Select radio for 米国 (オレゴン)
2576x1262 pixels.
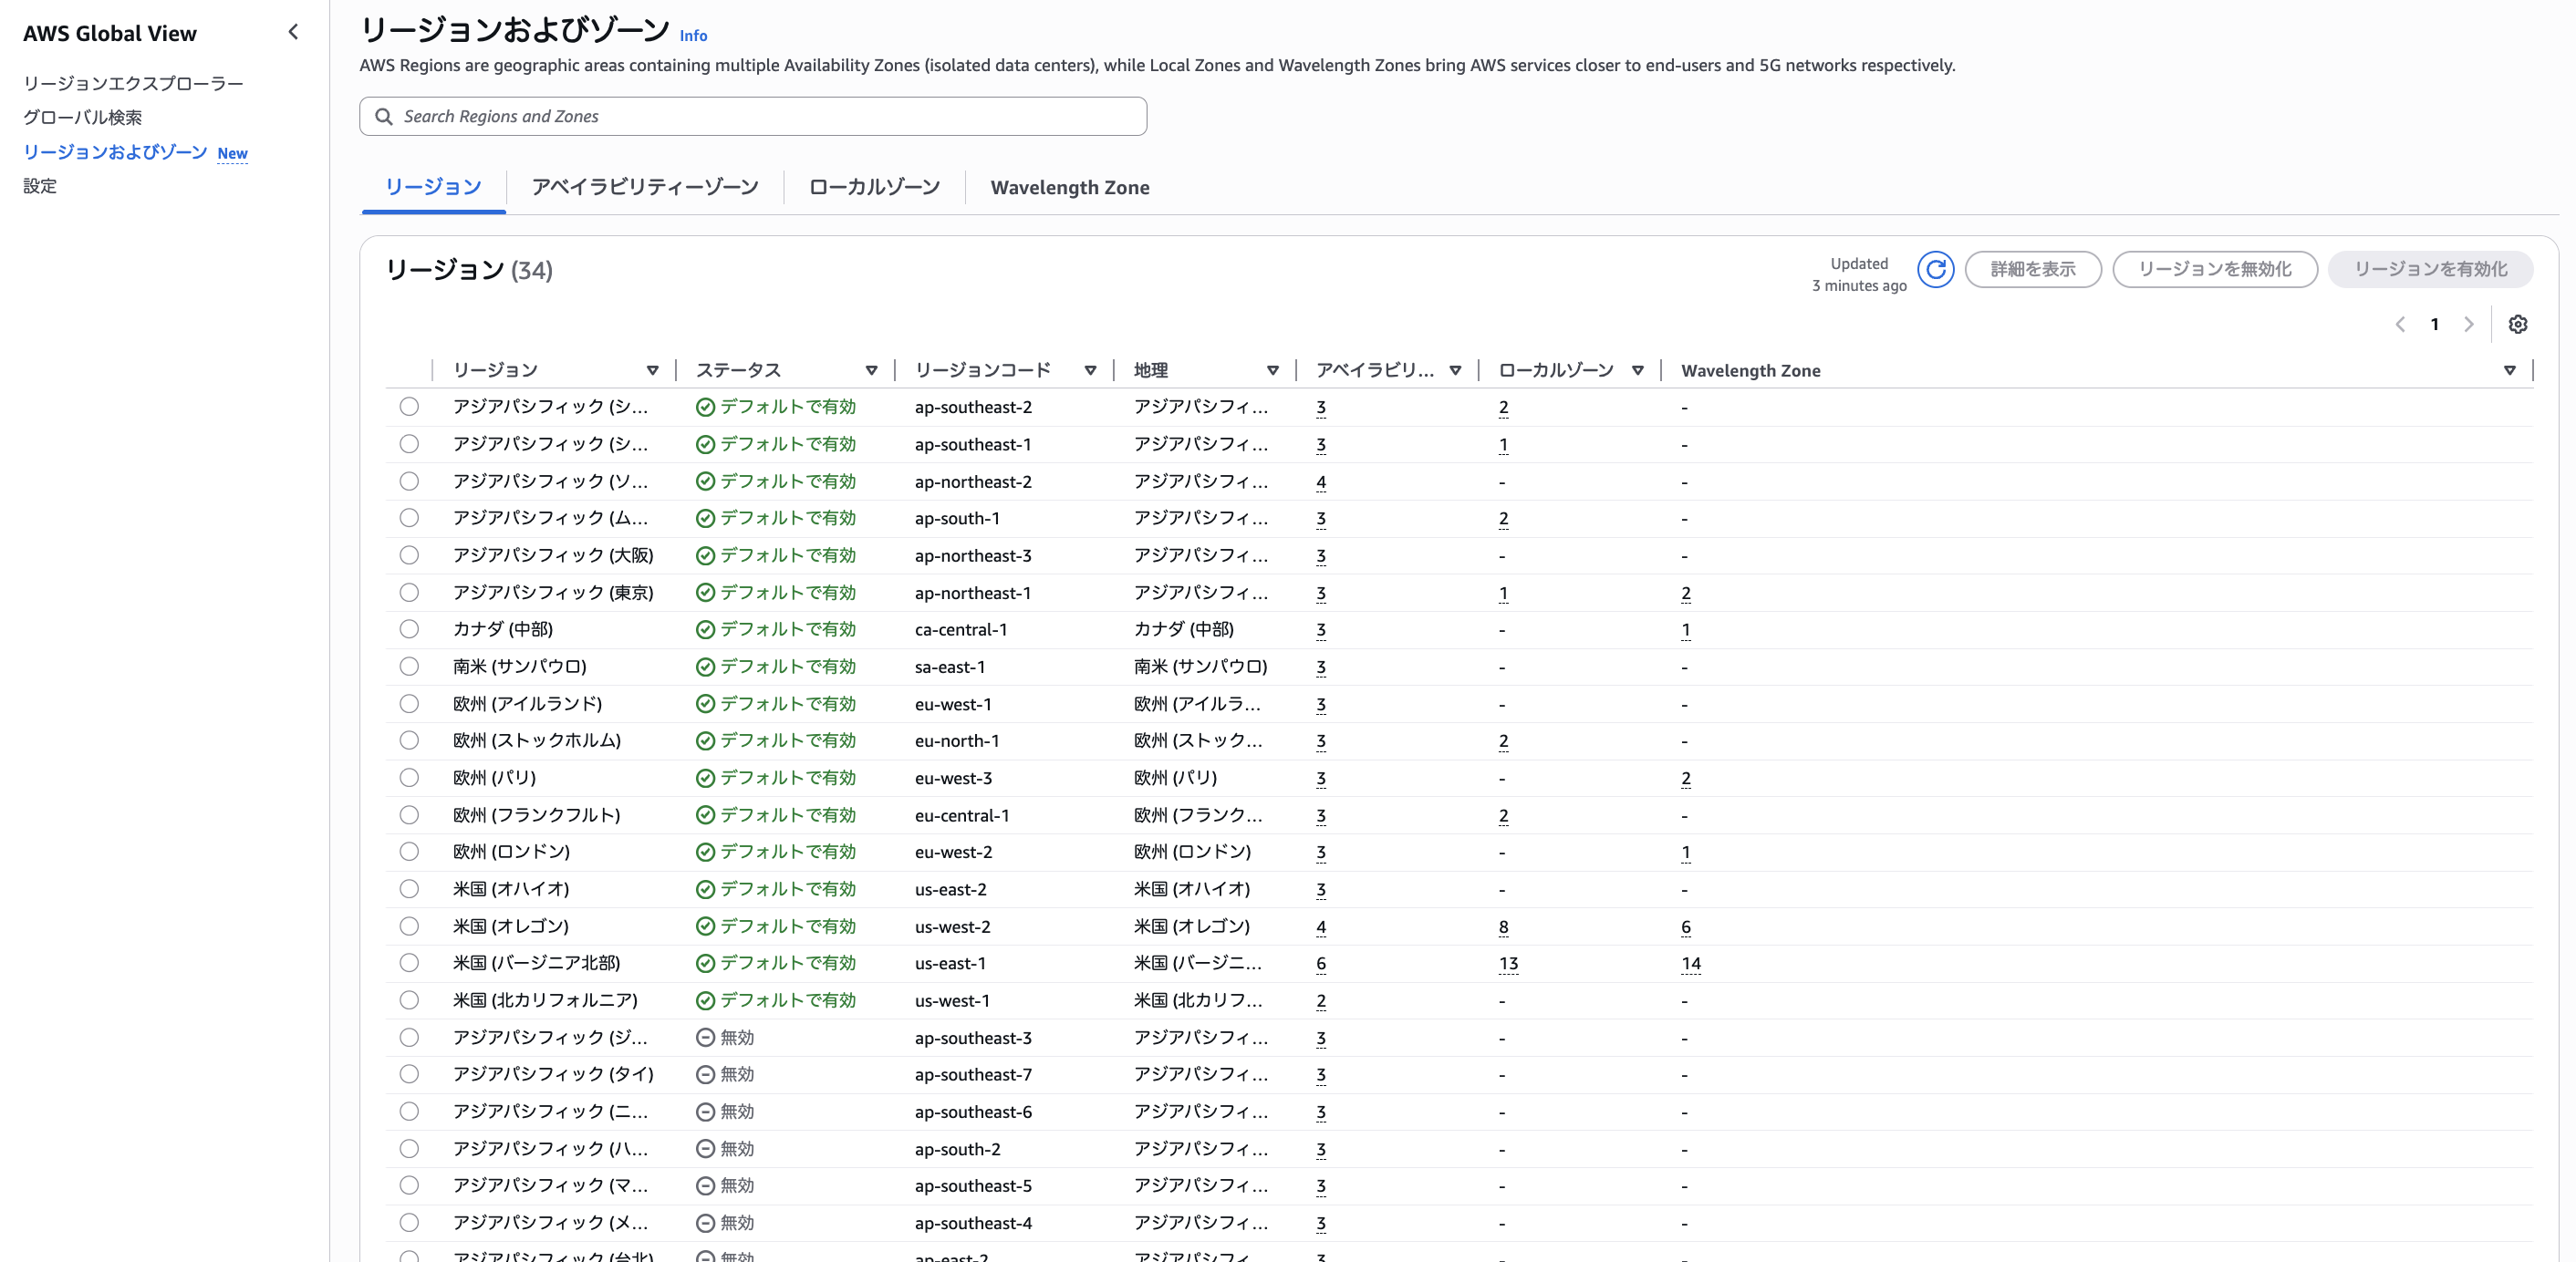point(409,926)
